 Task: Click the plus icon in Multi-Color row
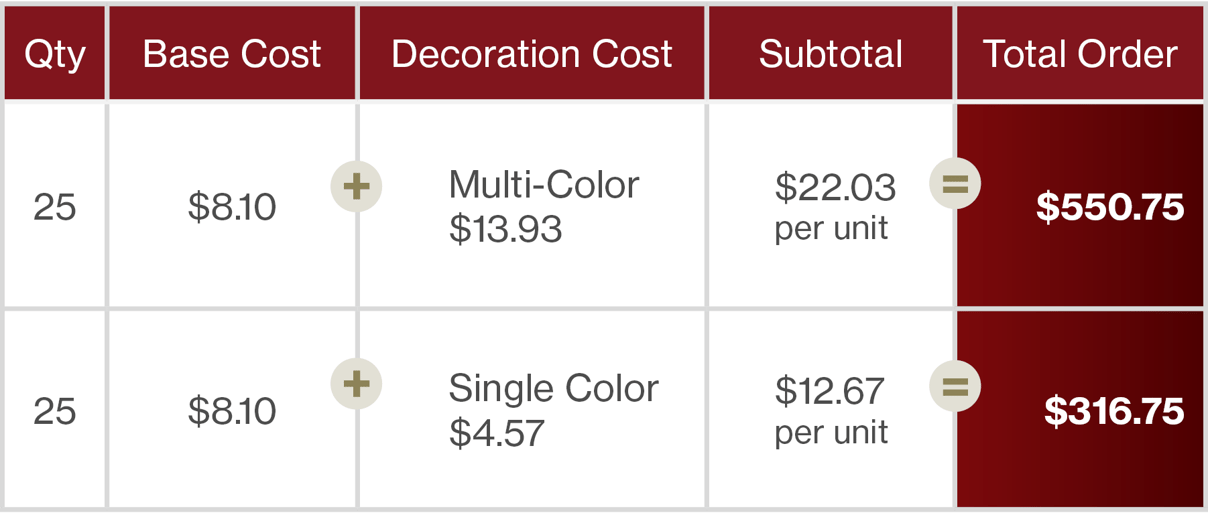(357, 185)
